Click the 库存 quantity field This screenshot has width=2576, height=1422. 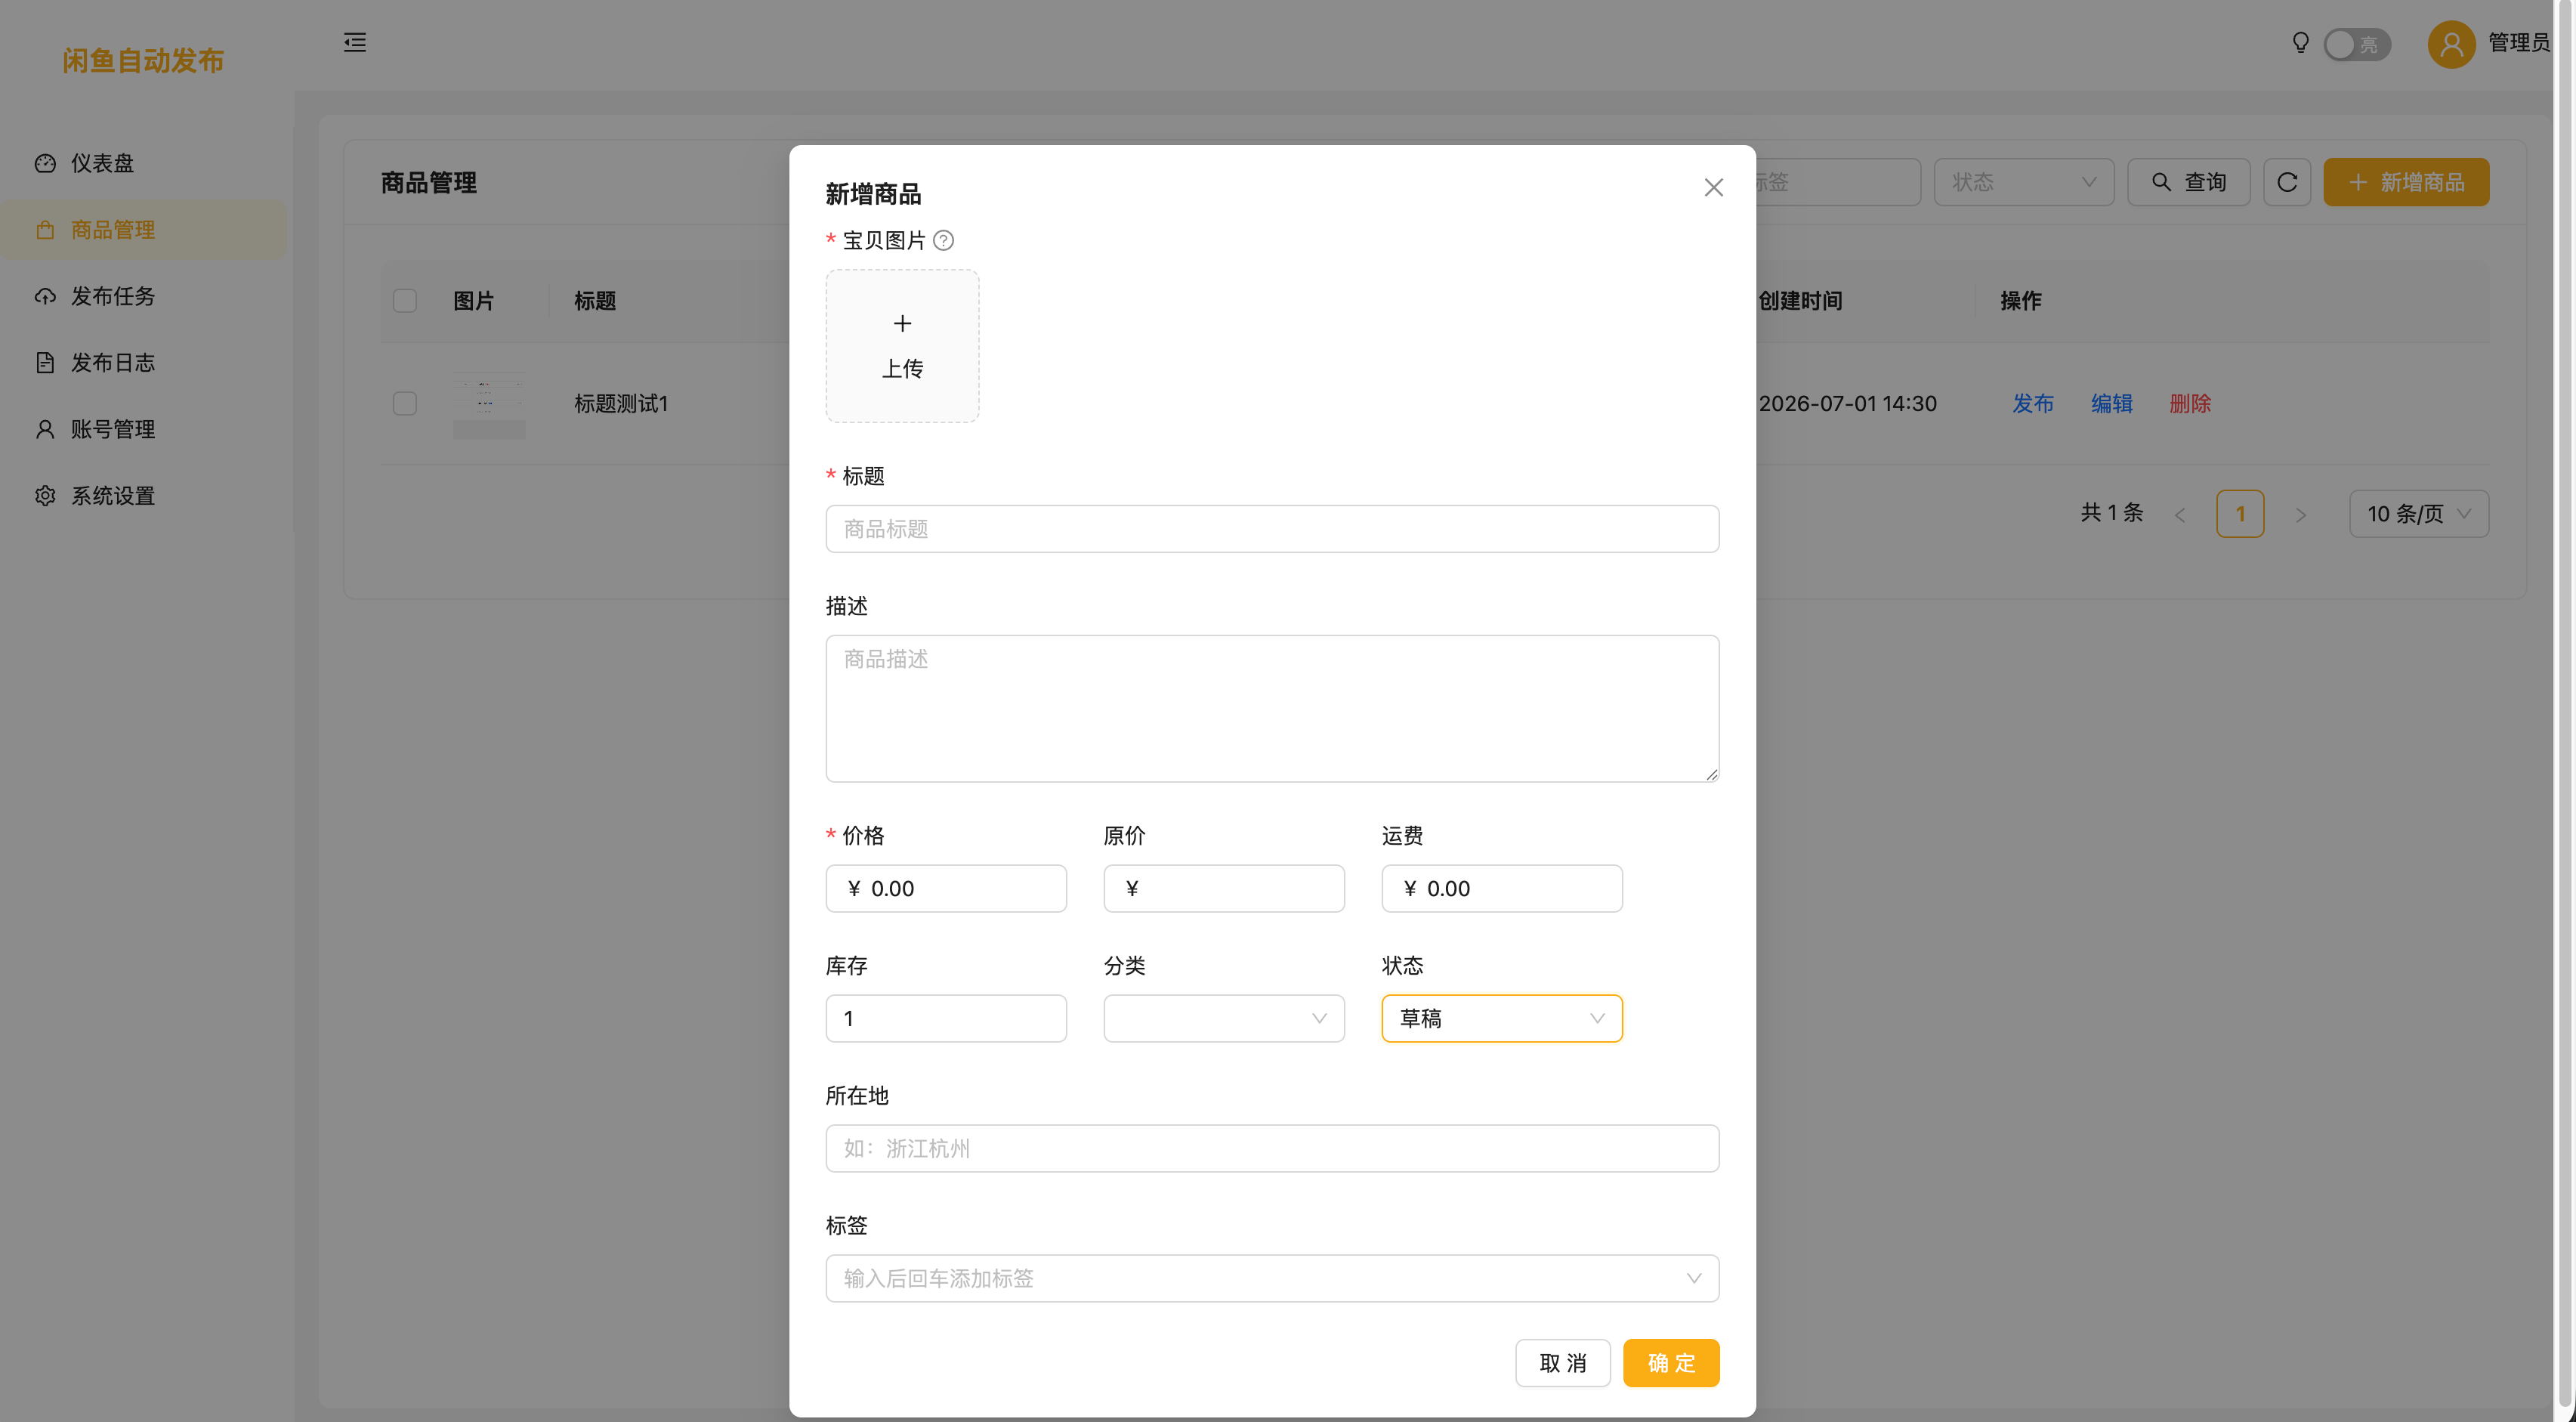coord(946,1019)
